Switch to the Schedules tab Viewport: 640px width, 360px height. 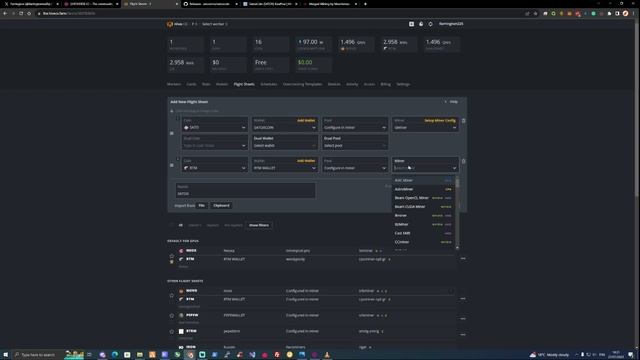click(x=269, y=84)
